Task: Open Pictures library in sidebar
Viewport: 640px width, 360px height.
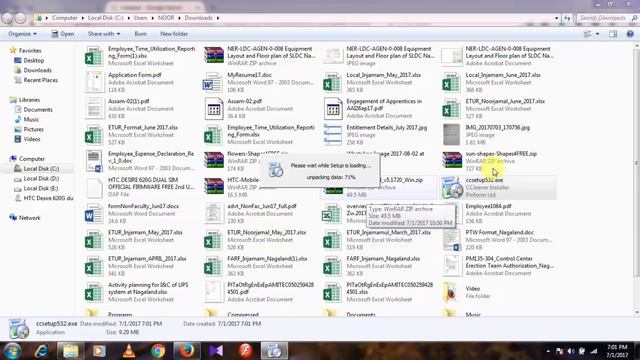Action: click(33, 129)
